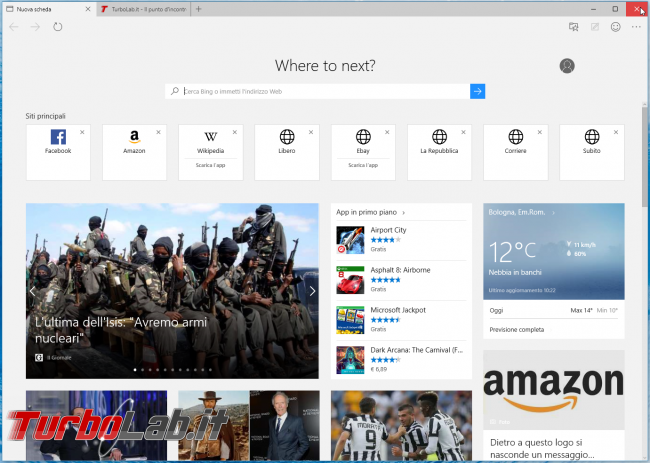Viewport: 650px width, 463px height.
Task: Open the Asphalt 8: Airborne app icon
Action: (350, 280)
